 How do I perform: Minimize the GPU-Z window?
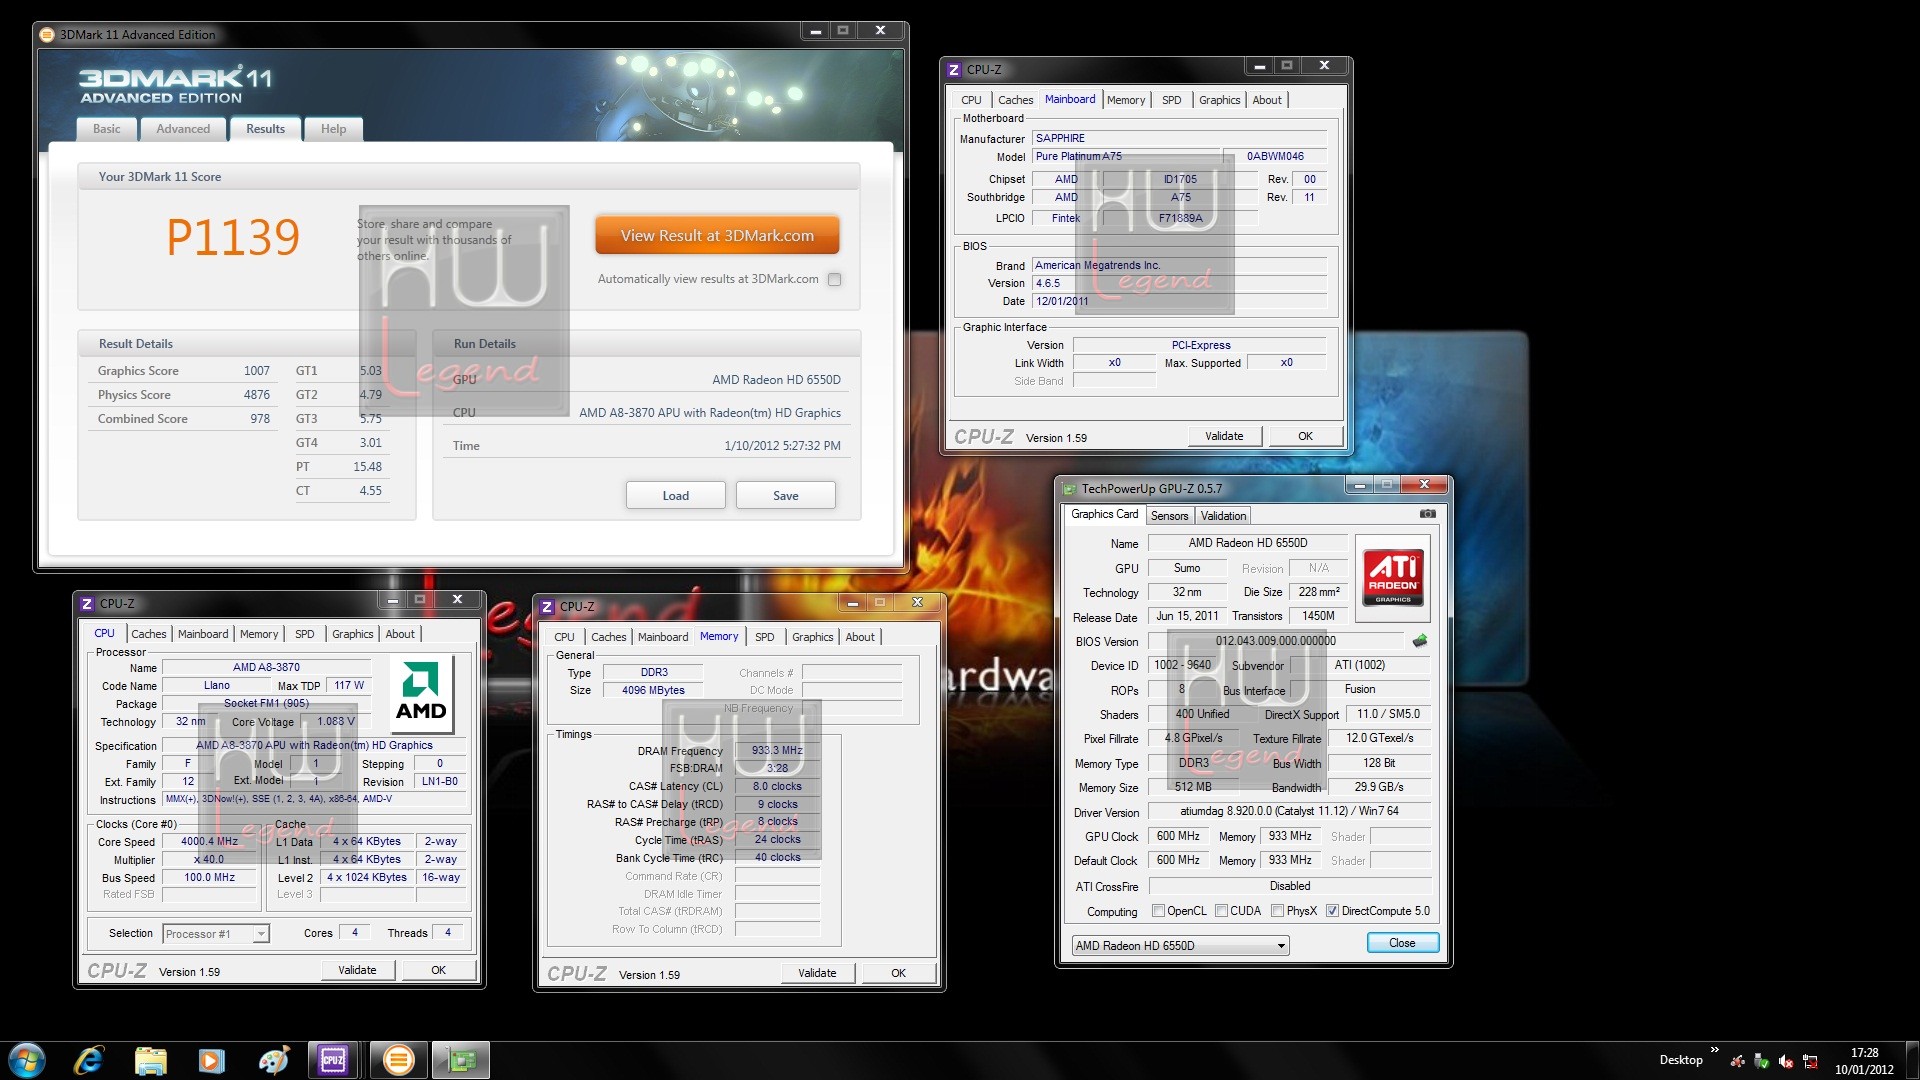coord(1359,485)
